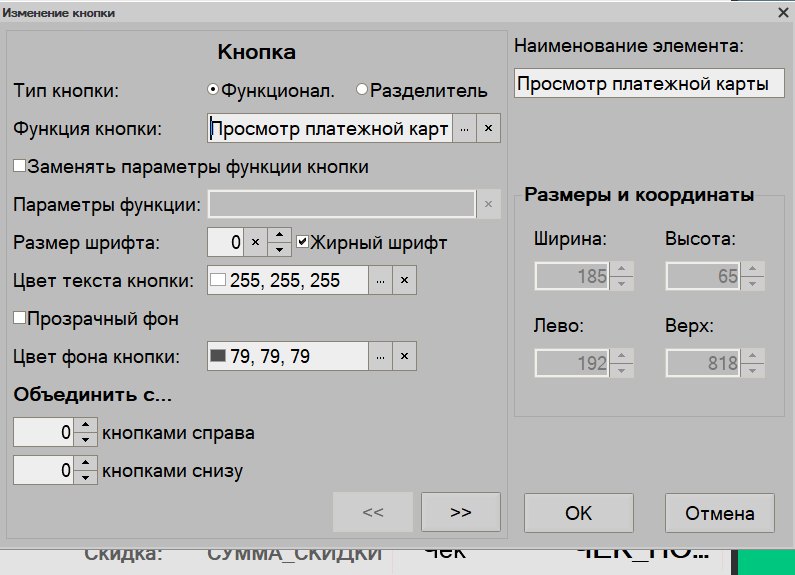The height and width of the screenshot is (575, 795).
Task: Decrease Ширина with down arrow
Action: [622, 283]
